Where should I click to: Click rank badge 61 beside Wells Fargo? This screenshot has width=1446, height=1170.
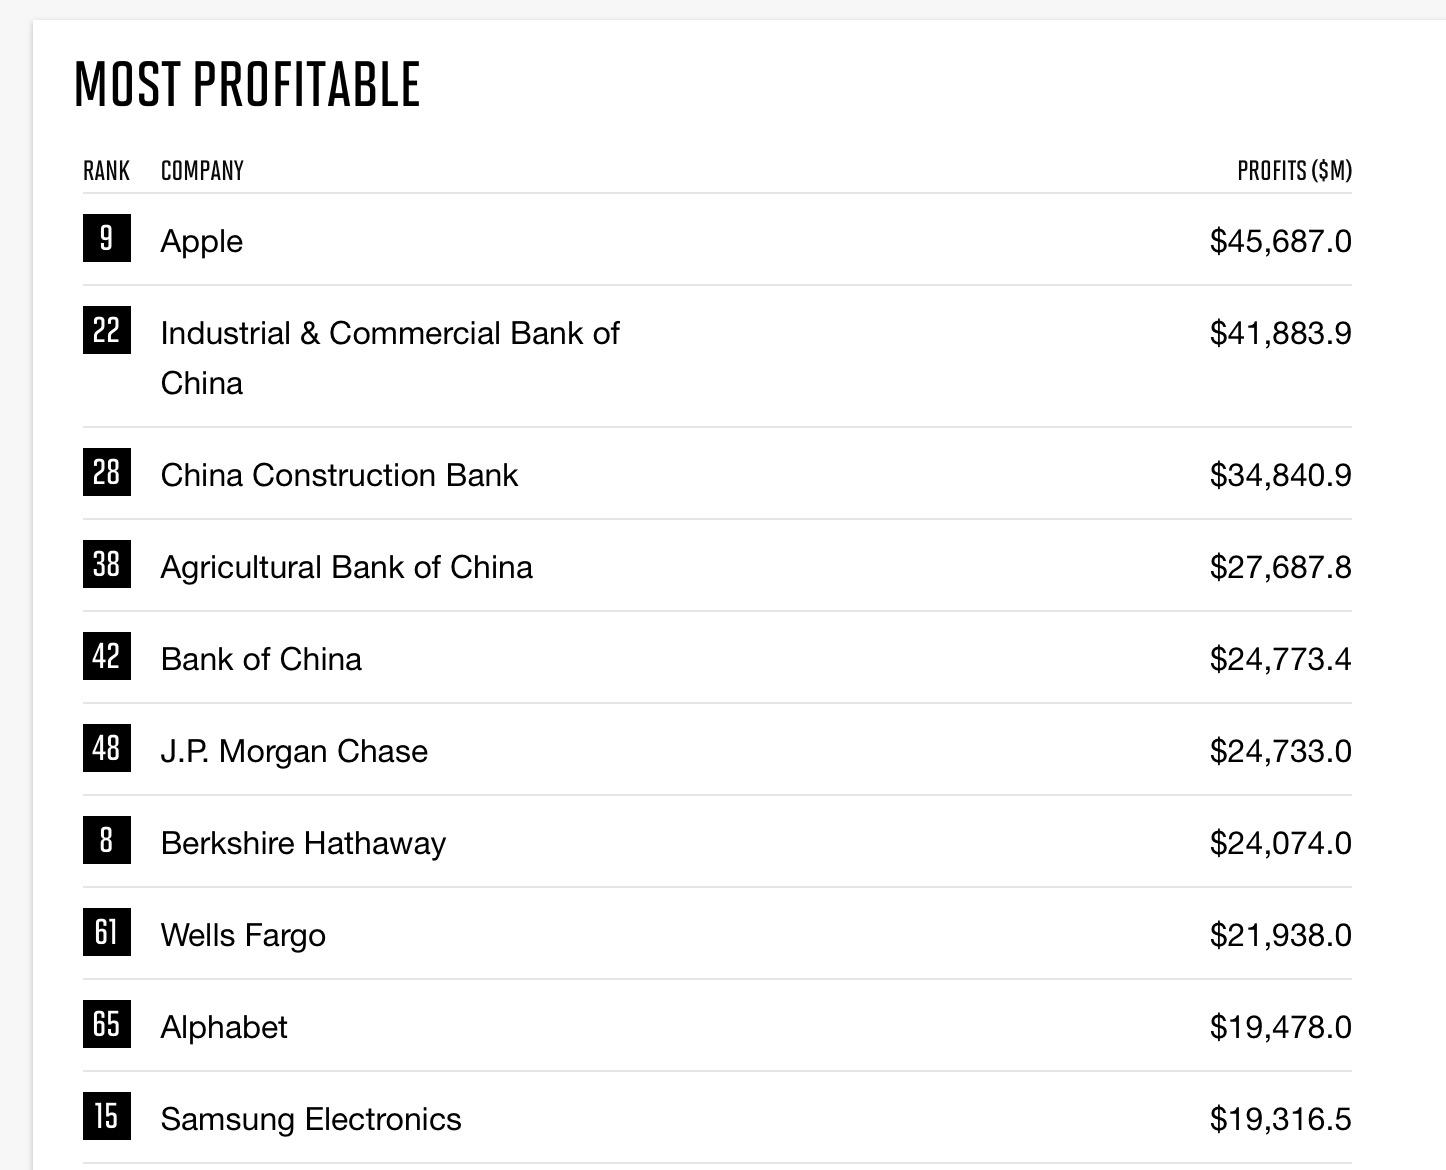click(x=106, y=932)
